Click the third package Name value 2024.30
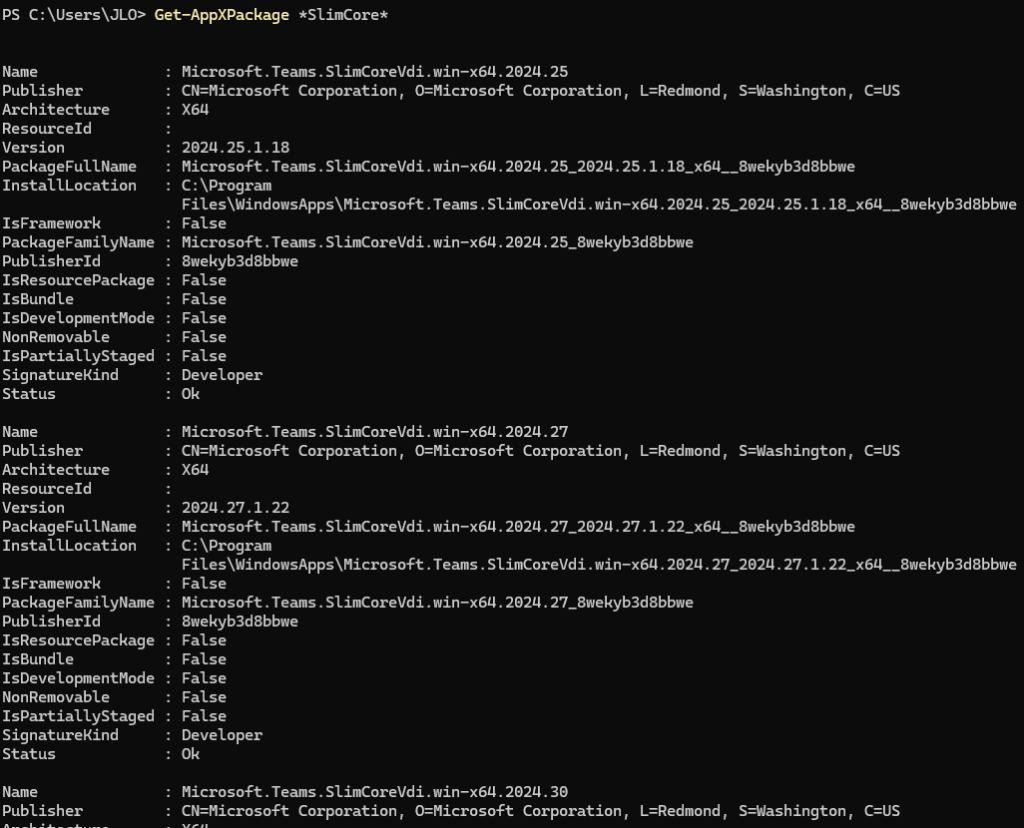Image resolution: width=1024 pixels, height=828 pixels. click(x=375, y=791)
